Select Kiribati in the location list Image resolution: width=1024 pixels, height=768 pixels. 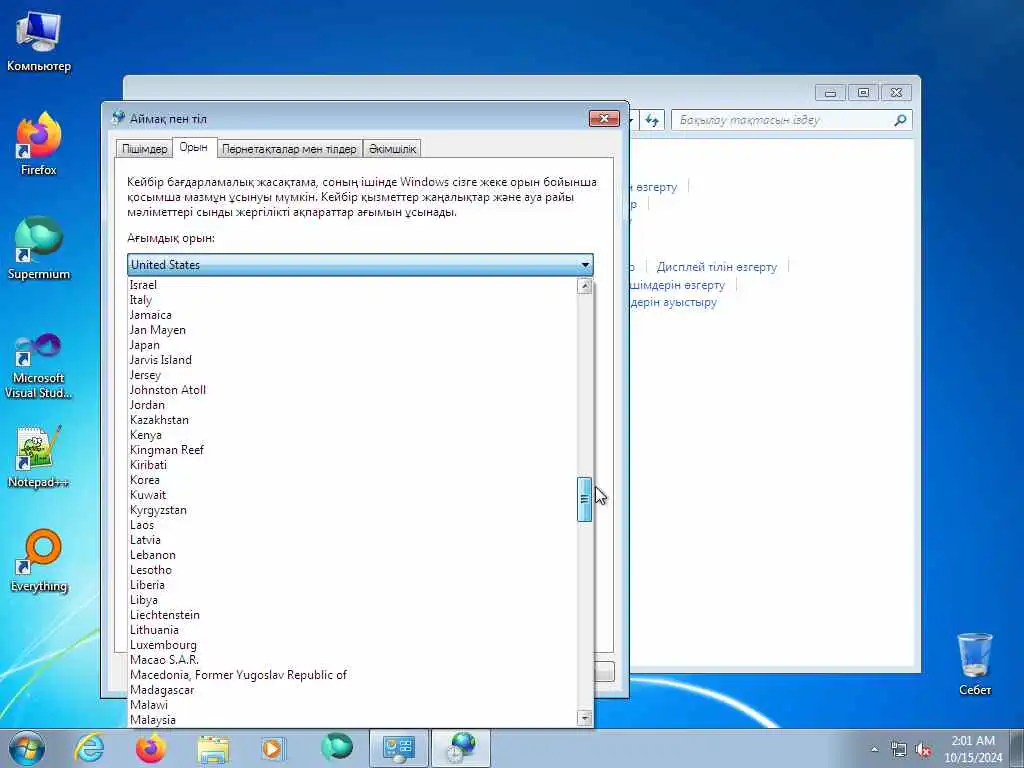[x=353, y=465]
